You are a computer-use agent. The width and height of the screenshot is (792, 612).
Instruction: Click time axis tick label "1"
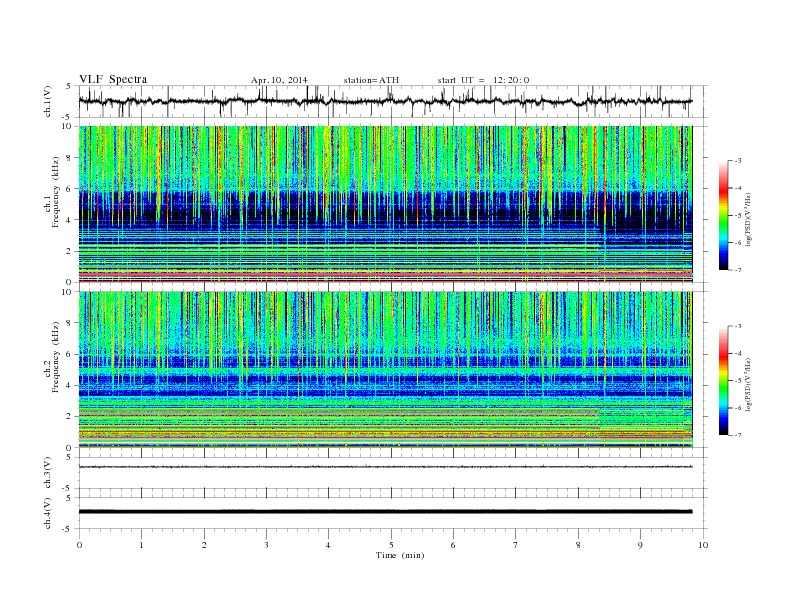[141, 545]
